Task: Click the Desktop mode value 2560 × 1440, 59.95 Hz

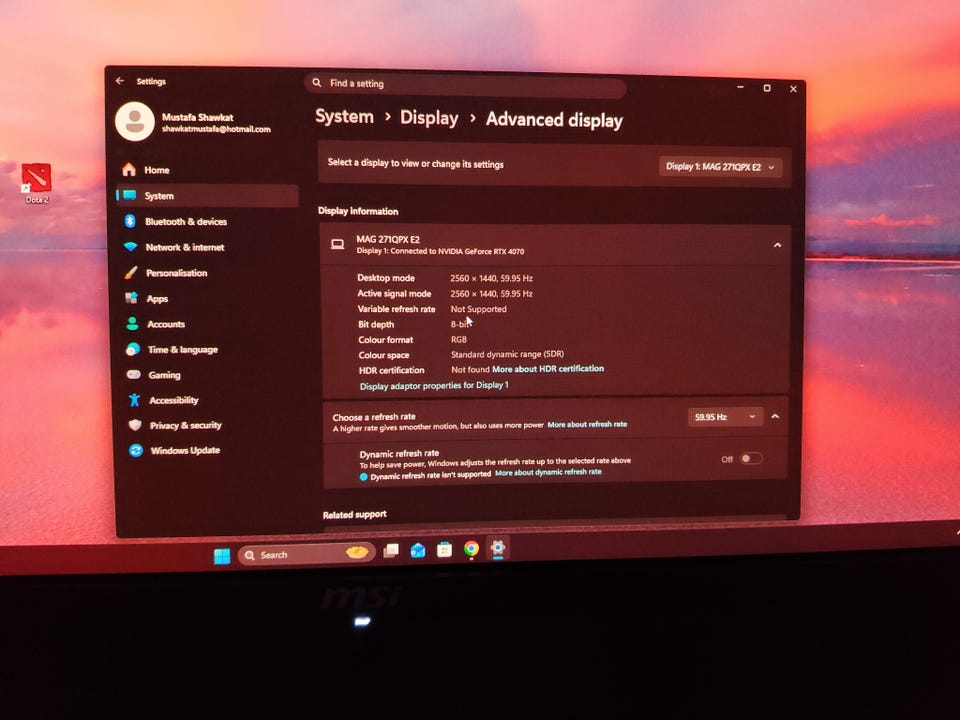Action: (492, 278)
